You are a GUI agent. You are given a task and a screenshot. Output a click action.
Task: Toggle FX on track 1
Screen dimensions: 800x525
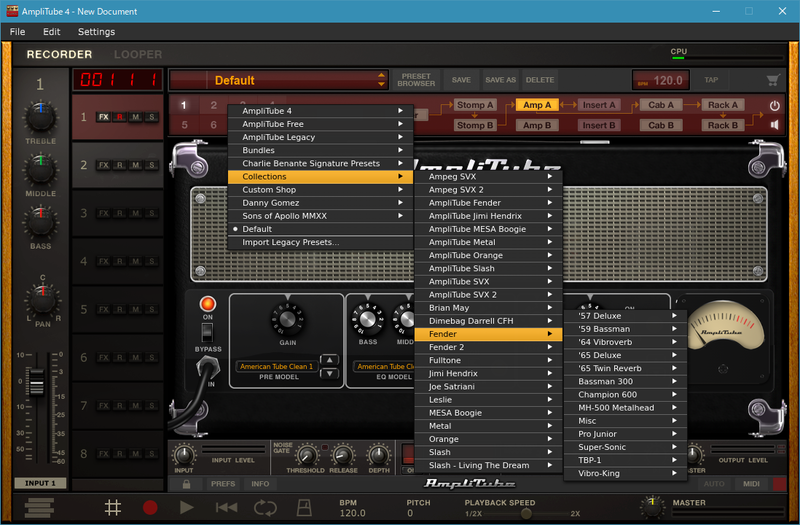(x=104, y=117)
